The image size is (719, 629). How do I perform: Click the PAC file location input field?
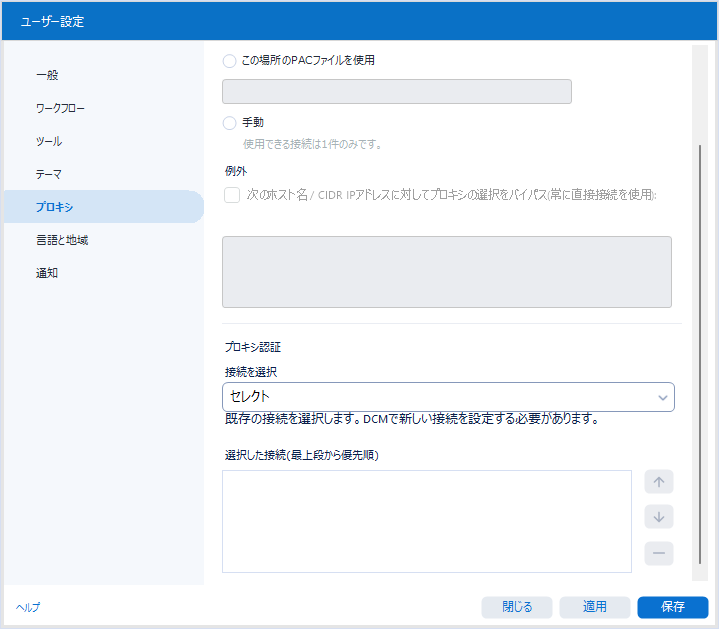[396, 92]
